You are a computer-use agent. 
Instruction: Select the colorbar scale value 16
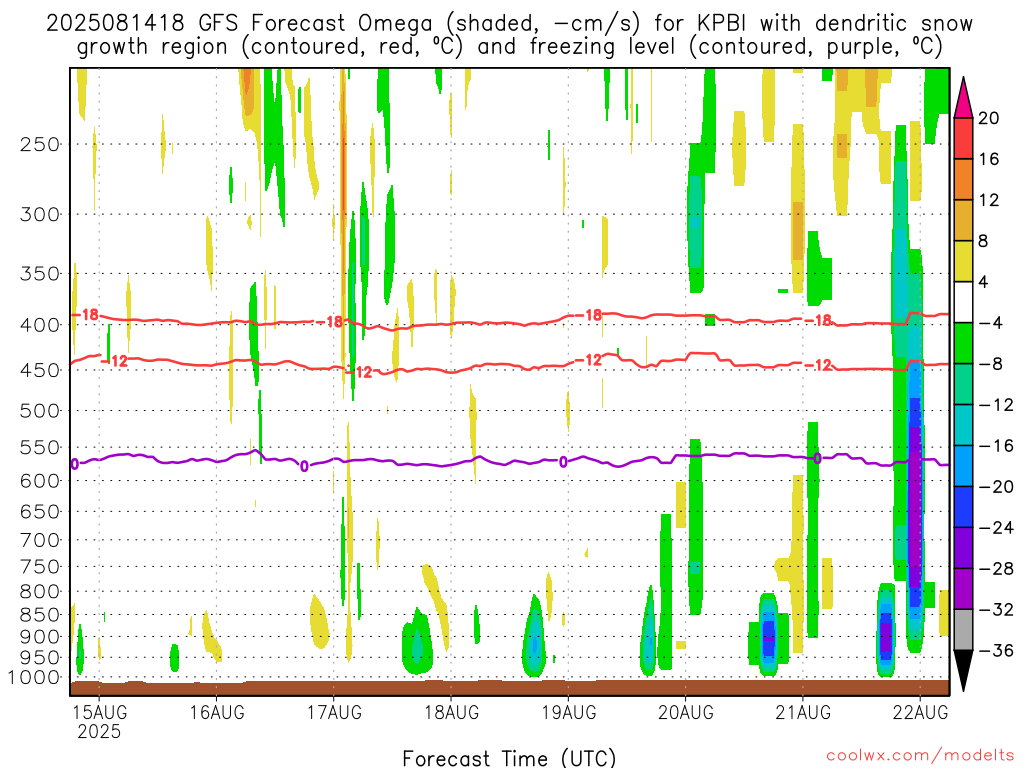(989, 159)
